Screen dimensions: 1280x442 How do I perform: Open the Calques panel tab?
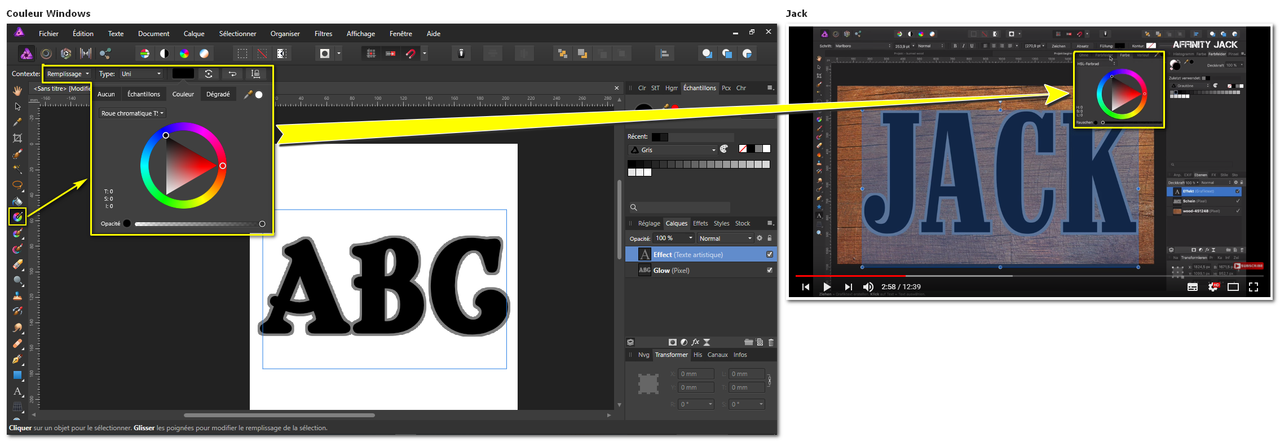point(676,223)
